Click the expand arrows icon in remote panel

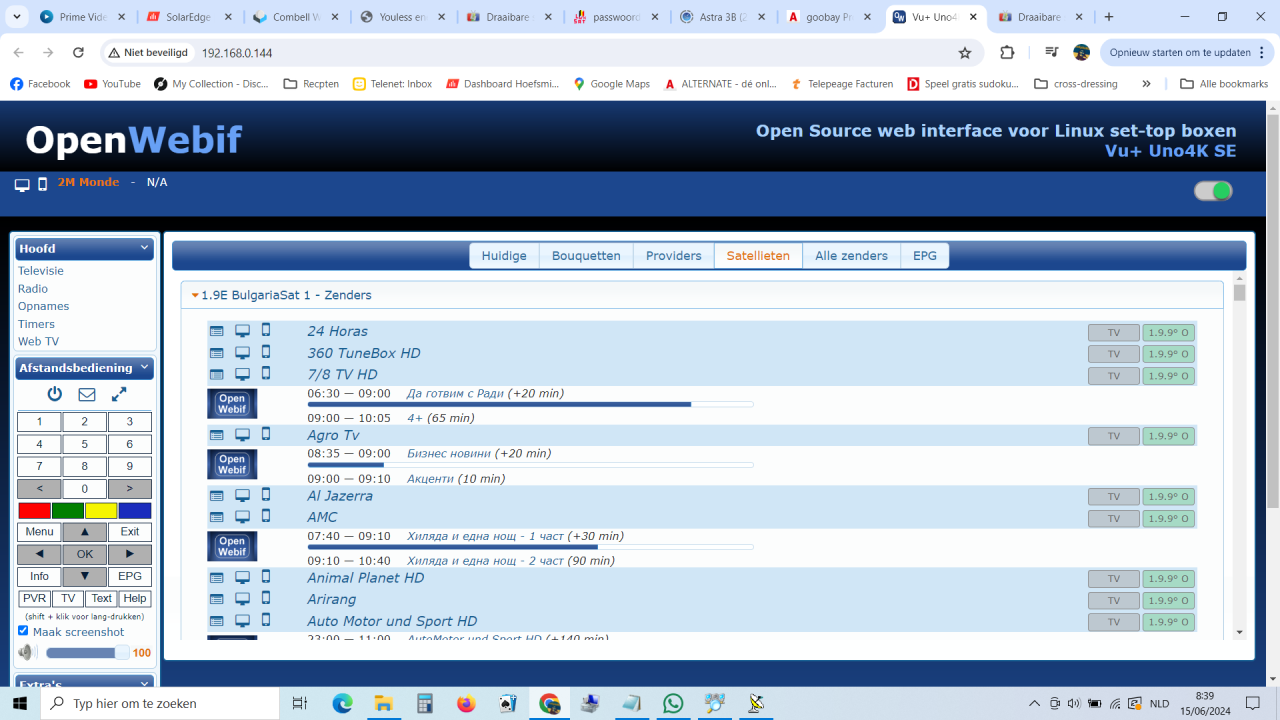(x=119, y=394)
